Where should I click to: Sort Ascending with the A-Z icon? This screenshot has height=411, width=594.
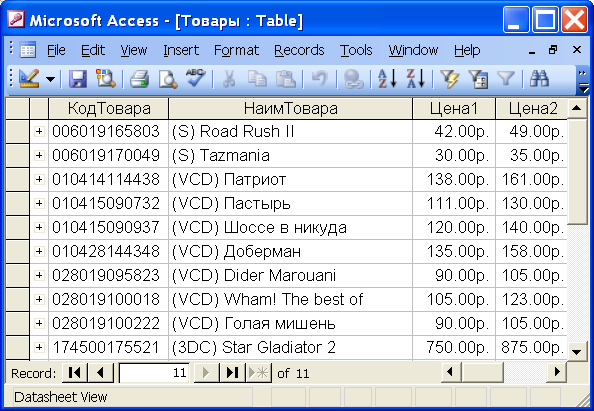click(387, 79)
